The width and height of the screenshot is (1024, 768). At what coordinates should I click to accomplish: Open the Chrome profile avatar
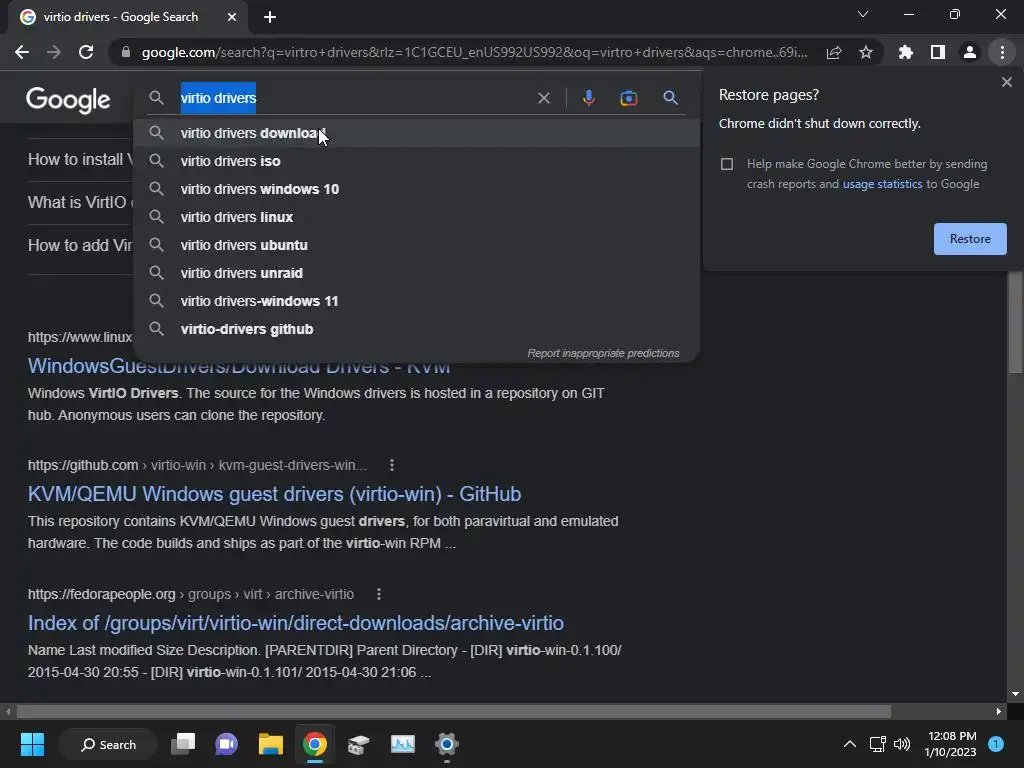point(969,52)
